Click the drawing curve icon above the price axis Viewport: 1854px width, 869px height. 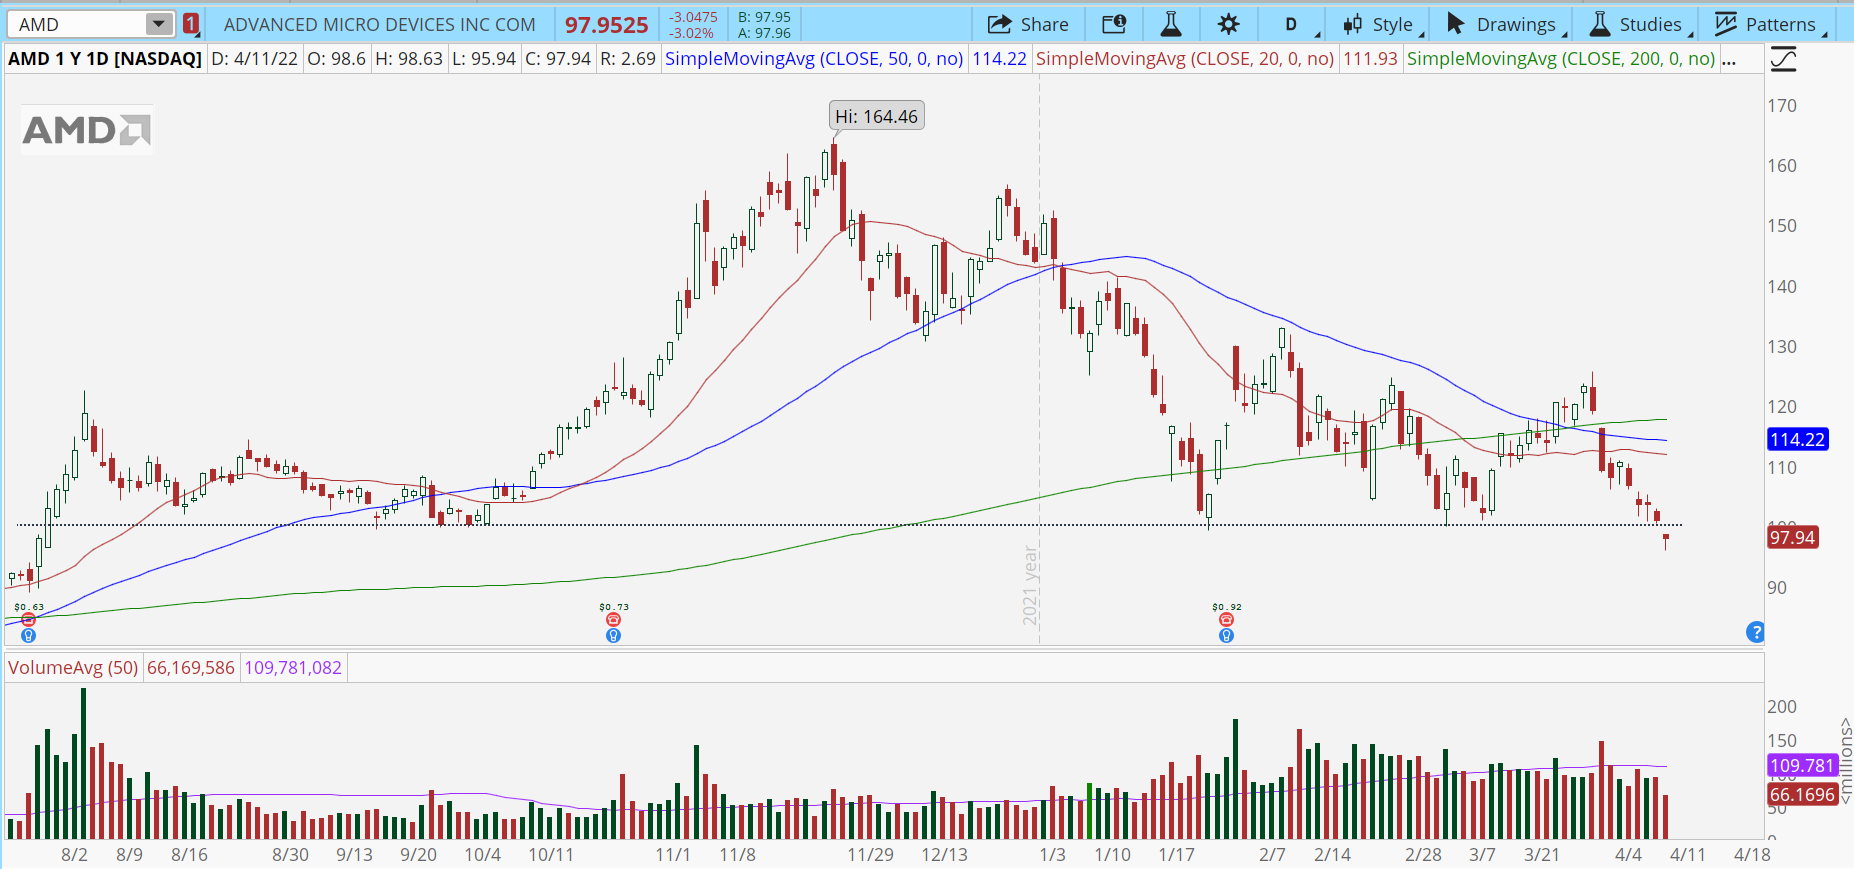pyautogui.click(x=1783, y=60)
